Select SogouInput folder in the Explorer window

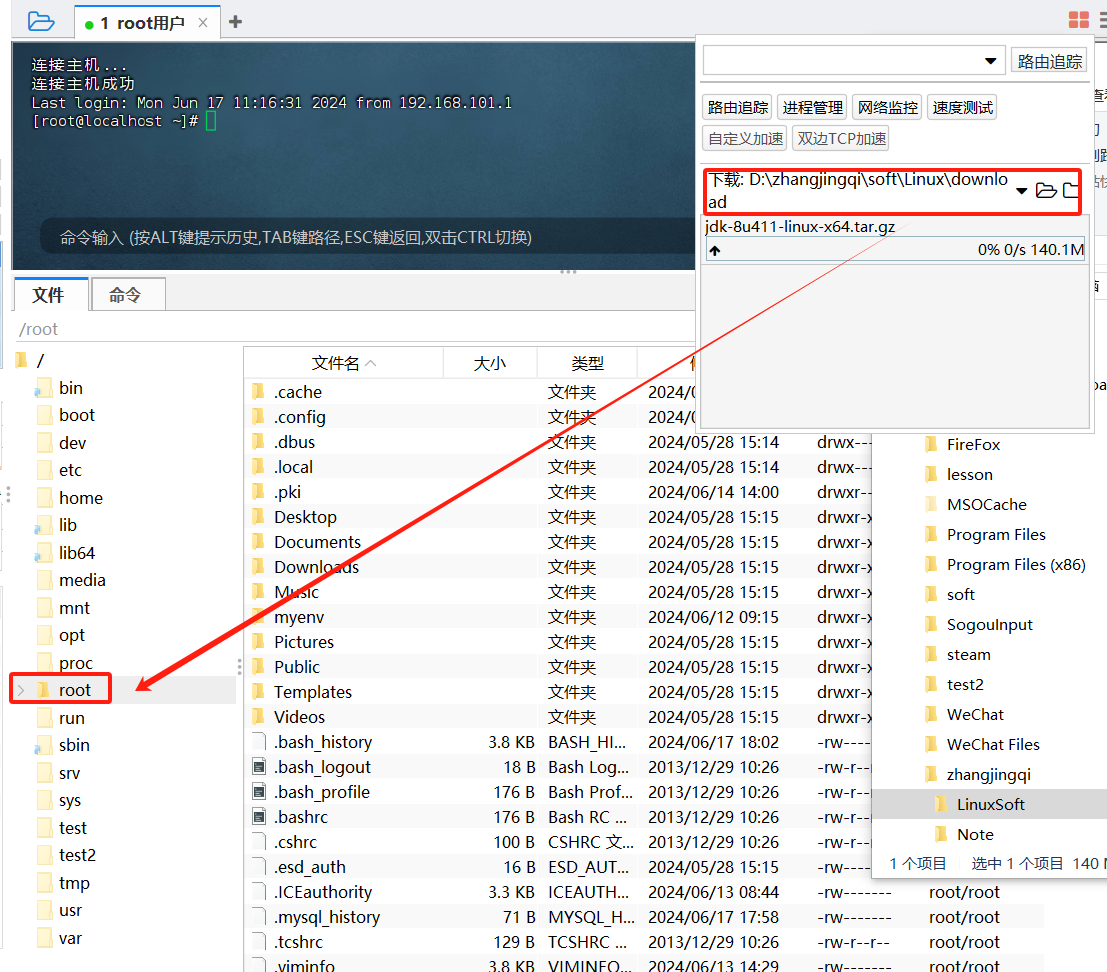(989, 624)
